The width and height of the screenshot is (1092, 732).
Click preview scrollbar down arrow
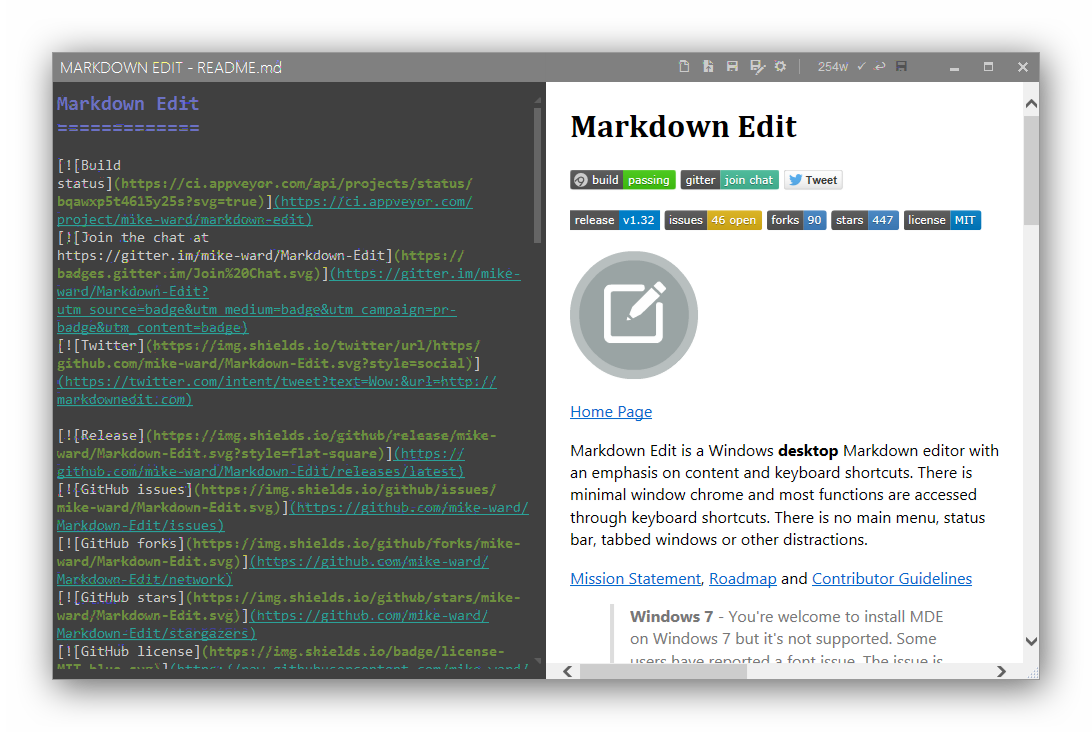click(1031, 641)
